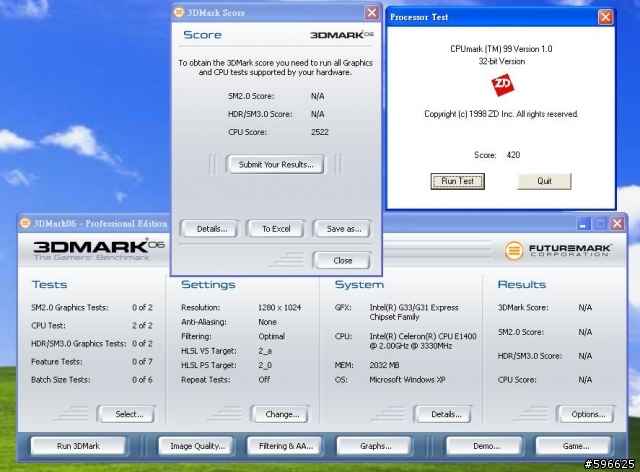Click Run 3DMark button
Viewport: 640px width, 472px height.
78,446
